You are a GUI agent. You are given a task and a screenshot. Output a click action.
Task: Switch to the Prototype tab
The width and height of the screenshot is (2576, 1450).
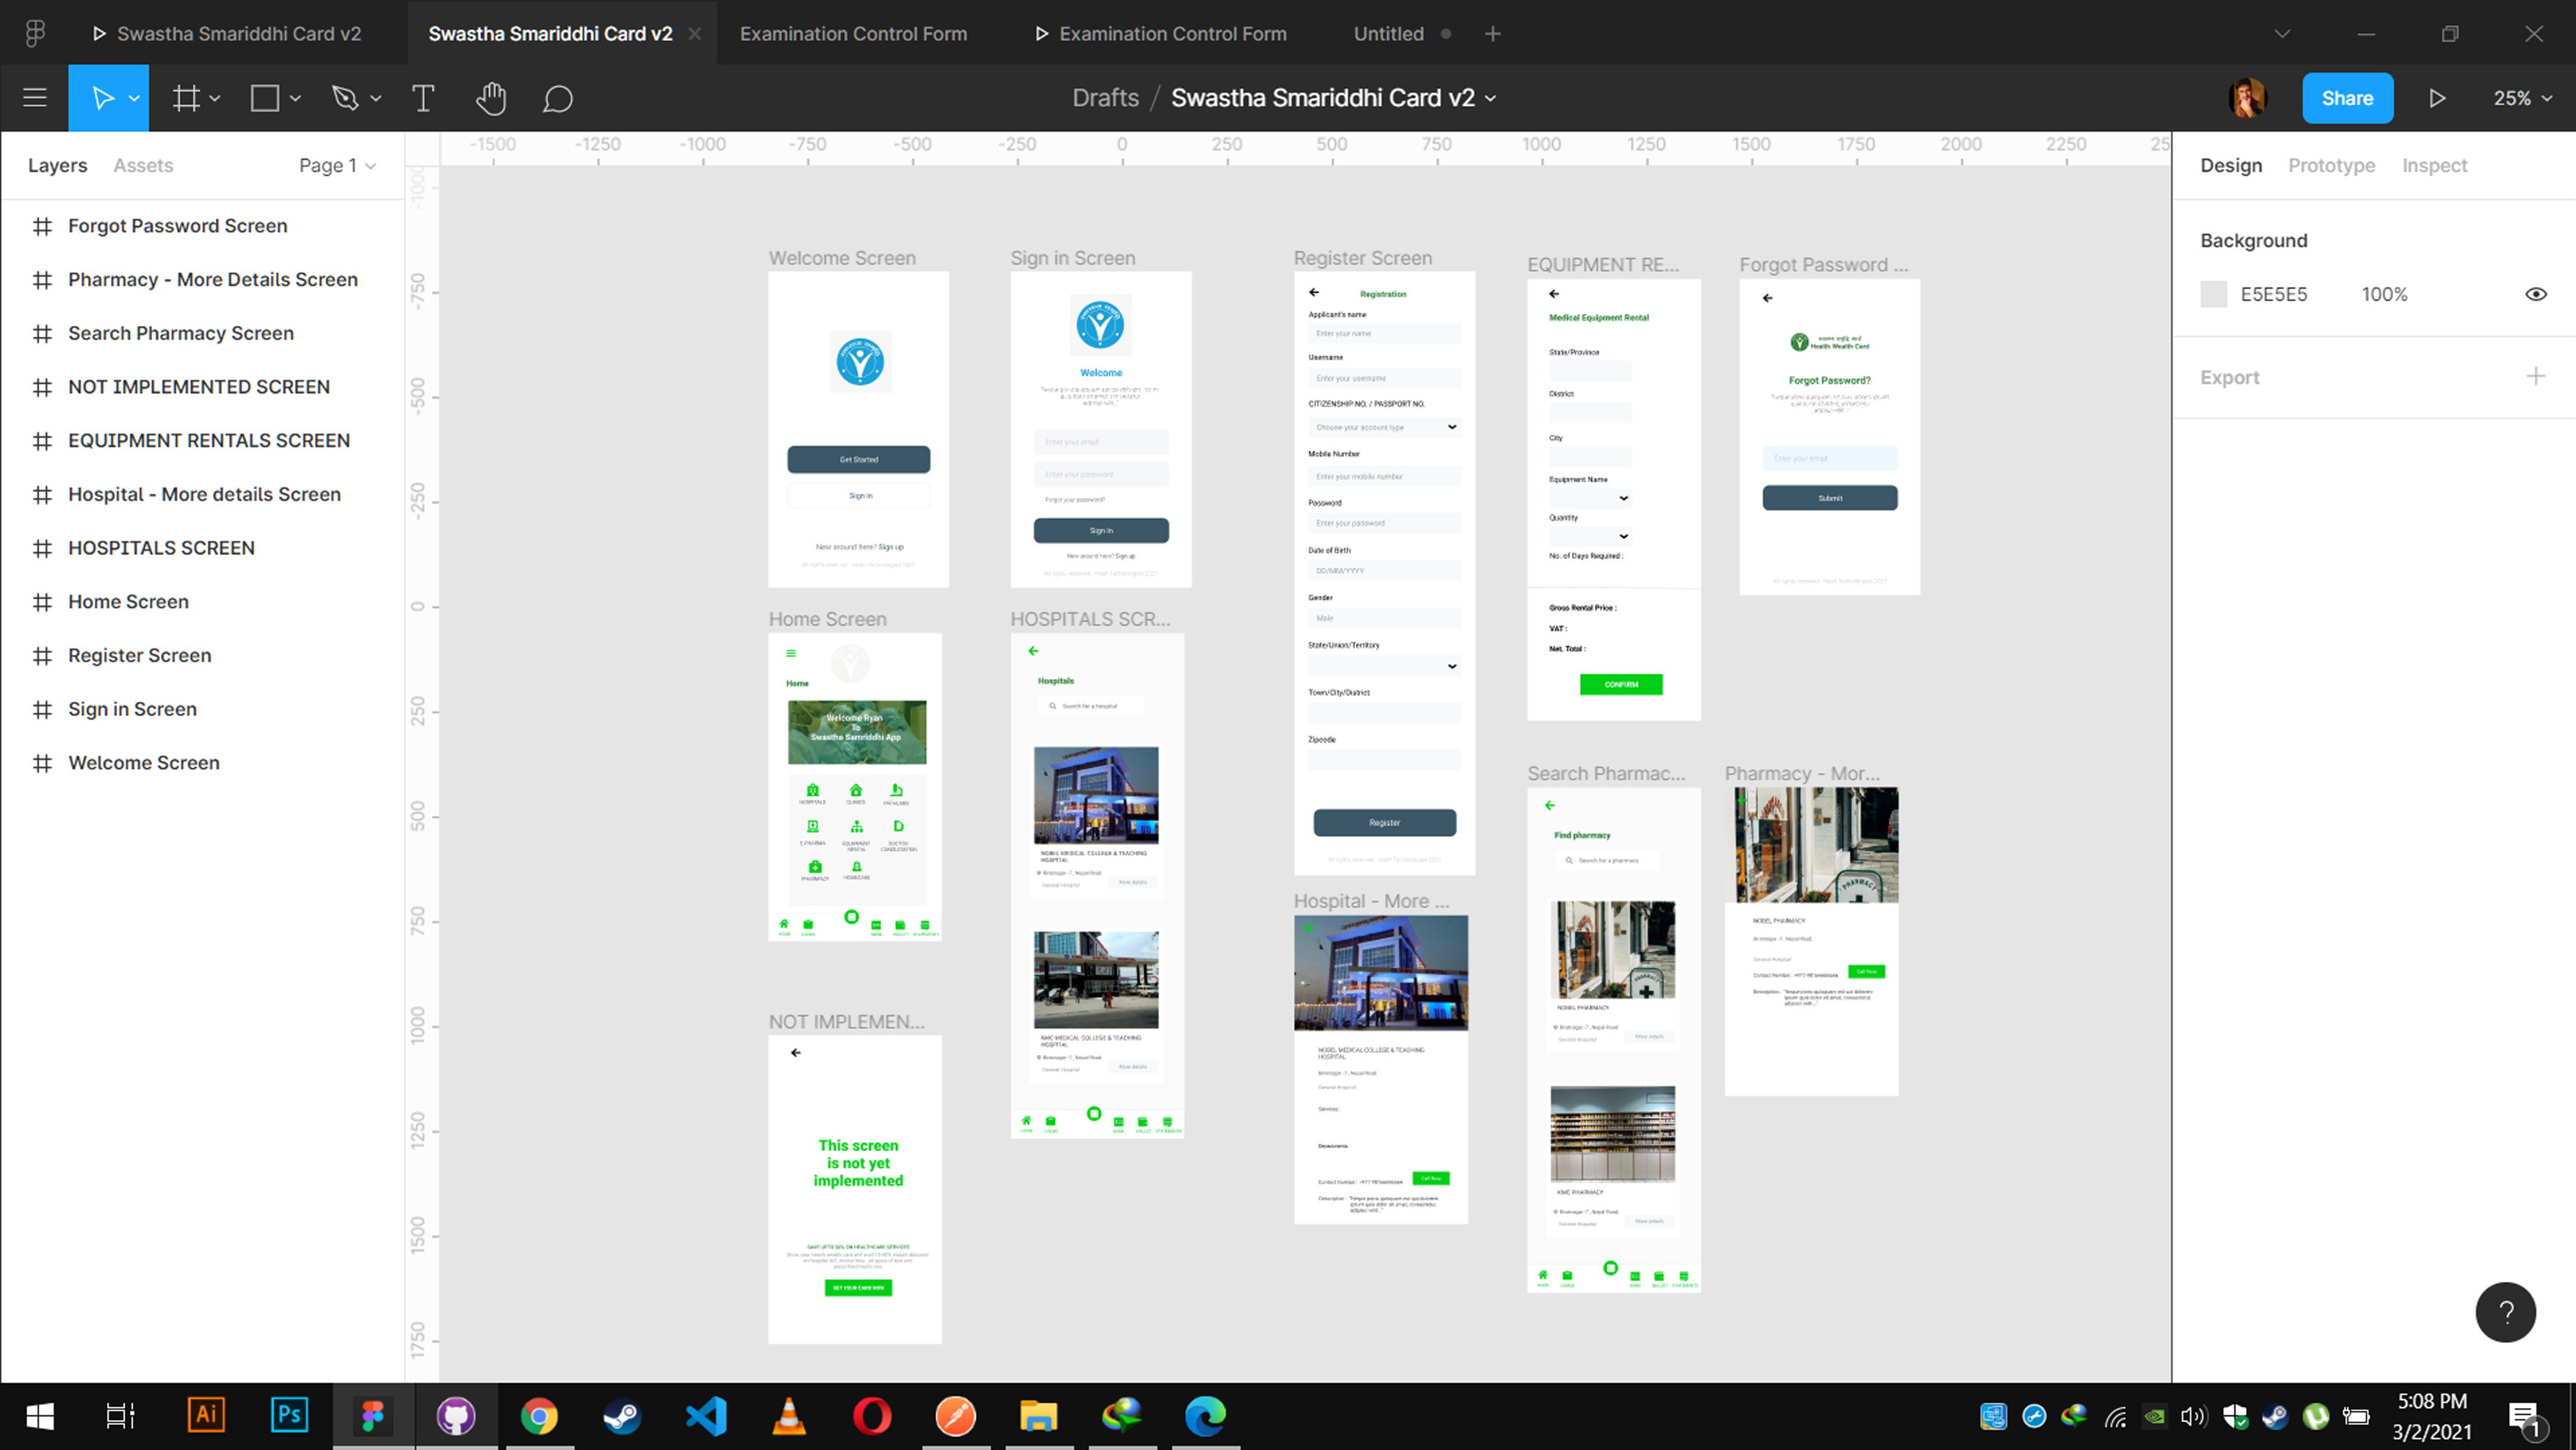pyautogui.click(x=2331, y=165)
